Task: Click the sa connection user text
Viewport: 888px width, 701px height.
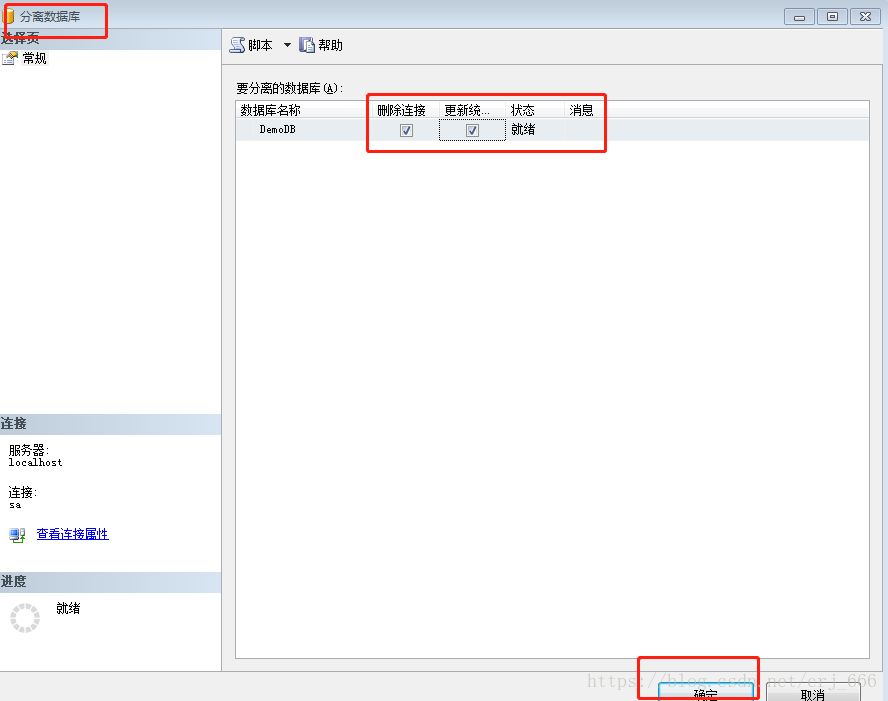Action: pos(15,505)
